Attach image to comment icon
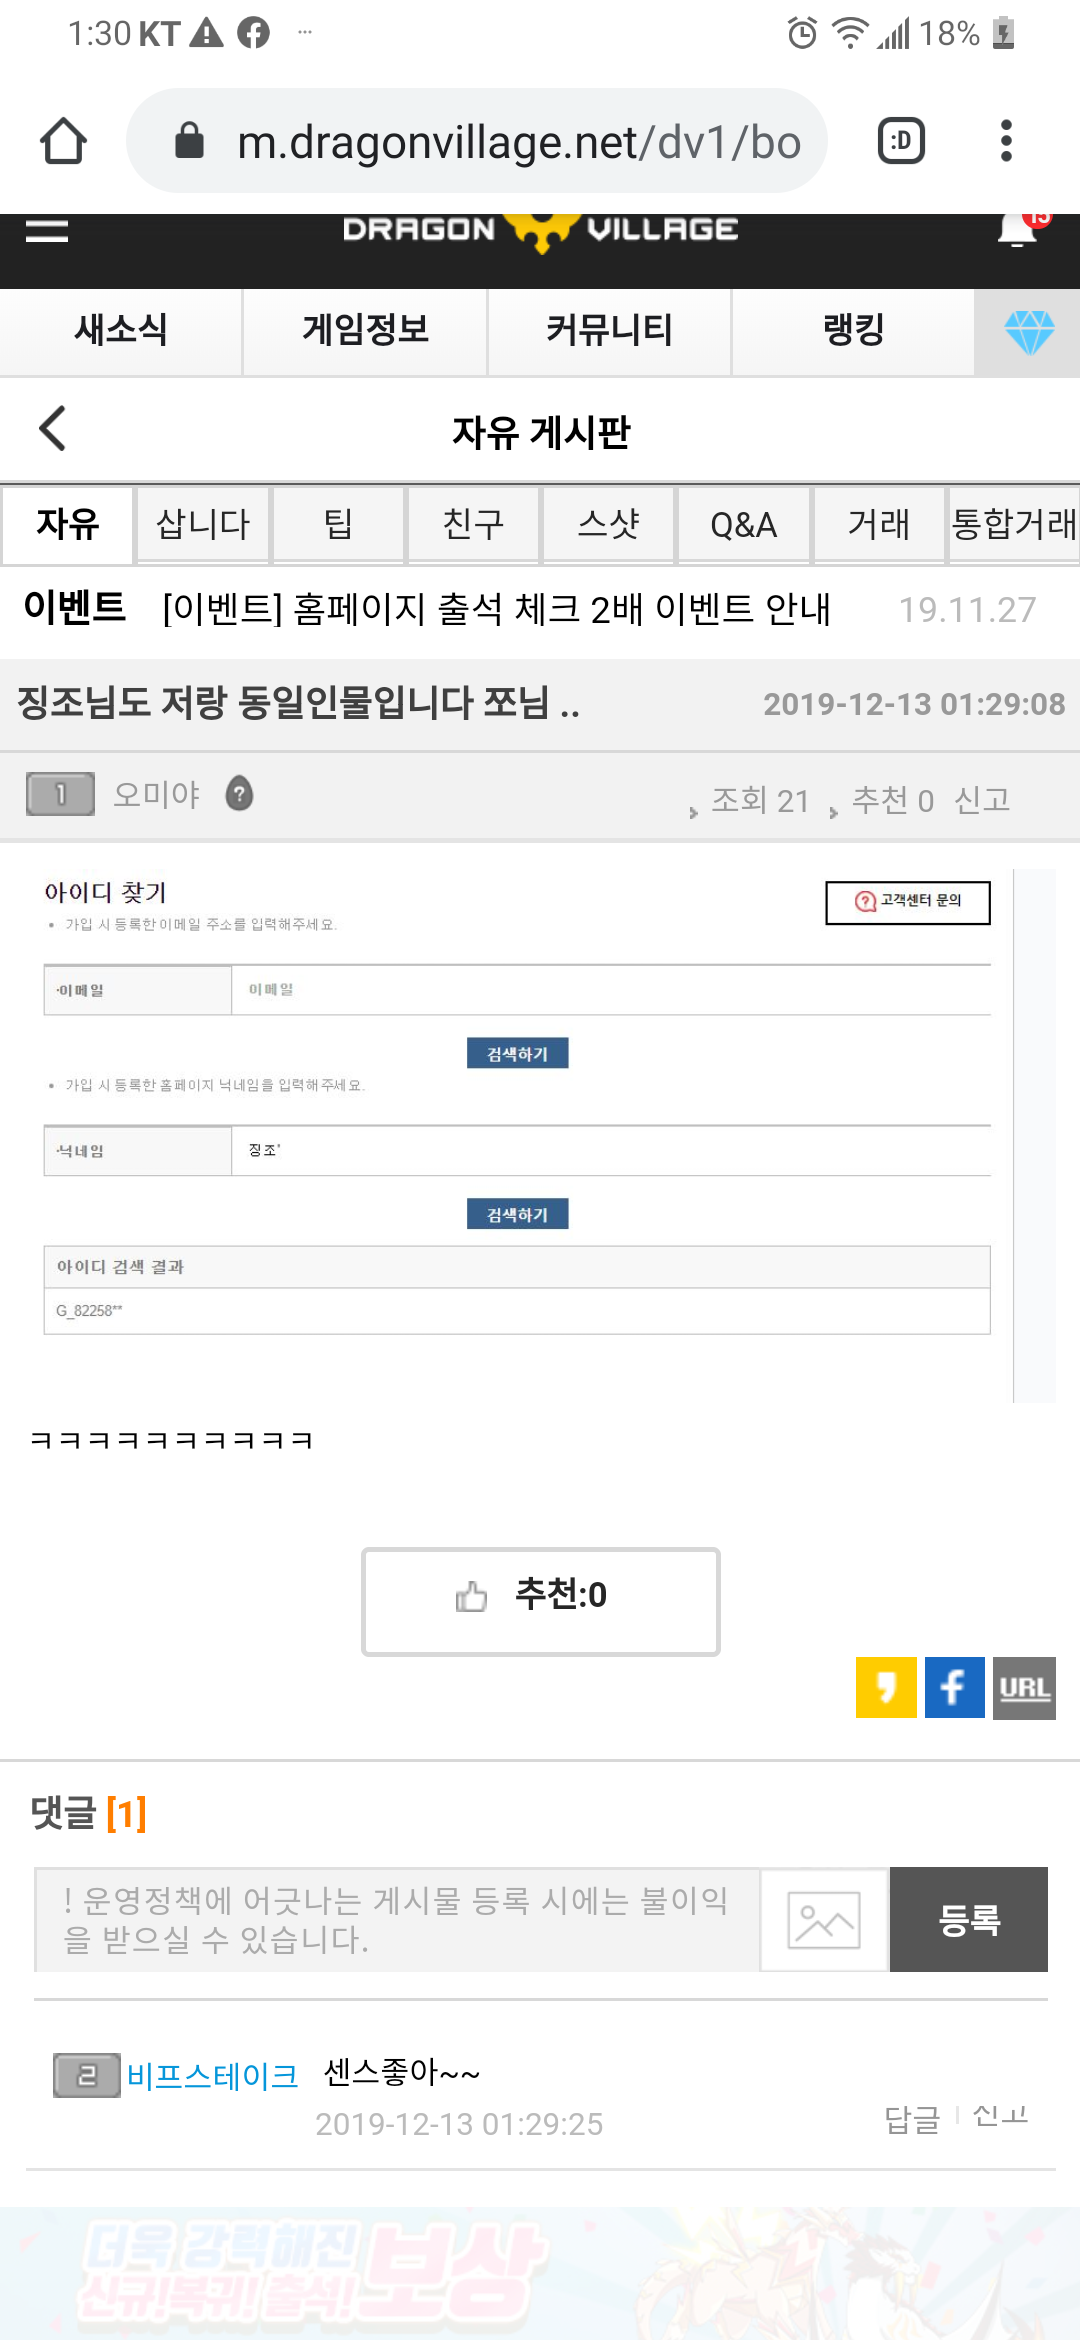 824,1920
